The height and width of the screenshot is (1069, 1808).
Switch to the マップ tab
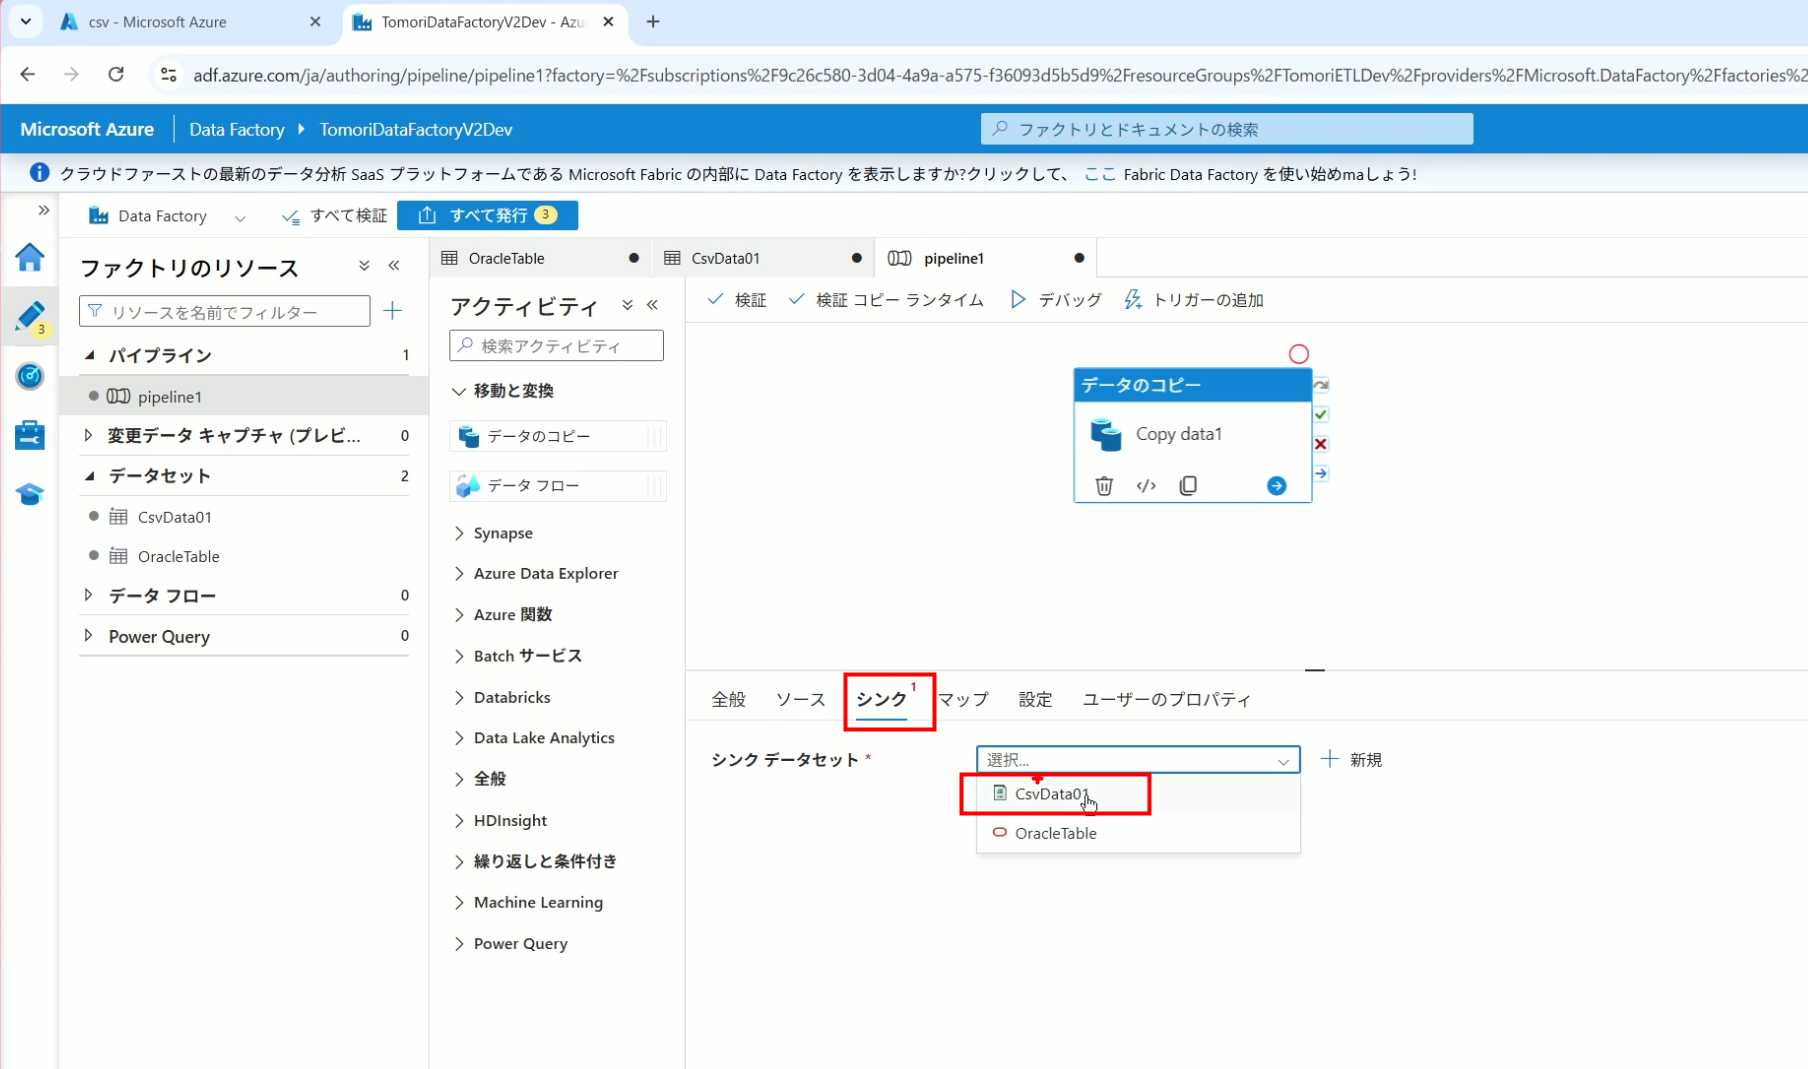coord(963,699)
